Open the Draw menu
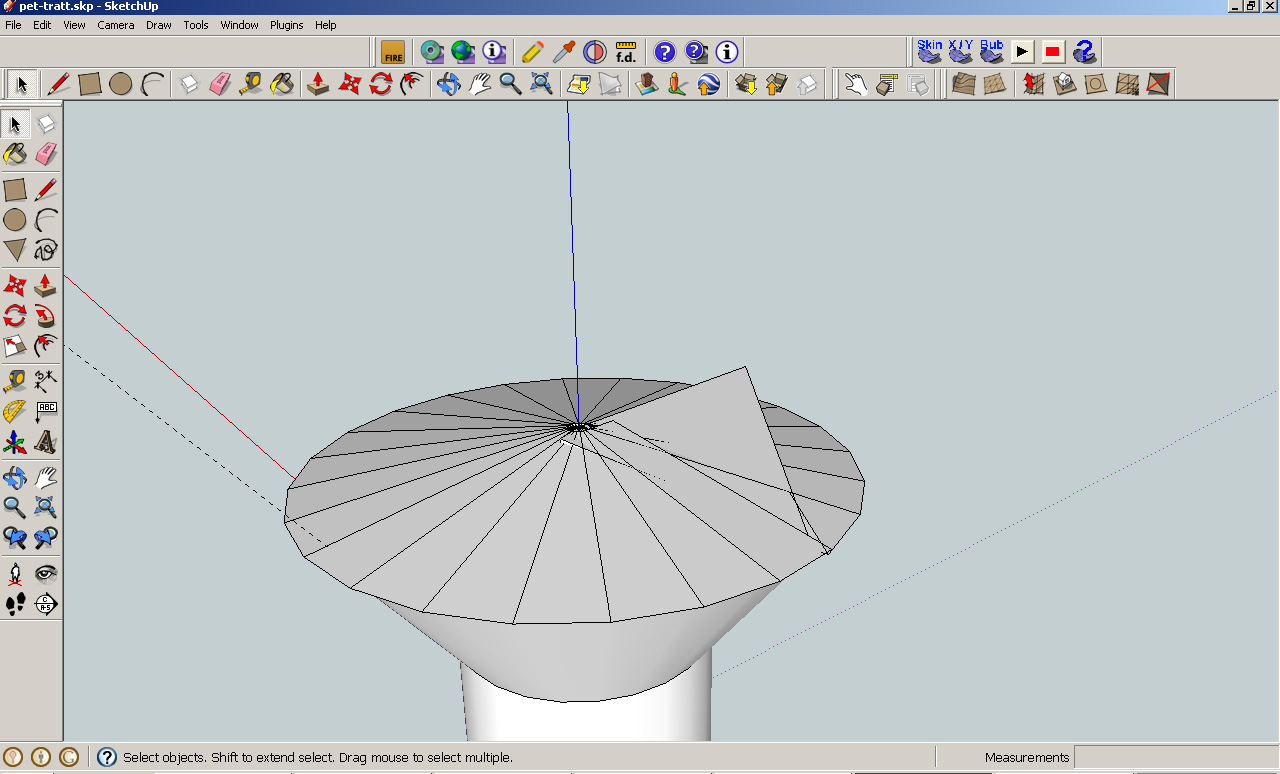Screen dimensions: 1280x774 pos(159,25)
